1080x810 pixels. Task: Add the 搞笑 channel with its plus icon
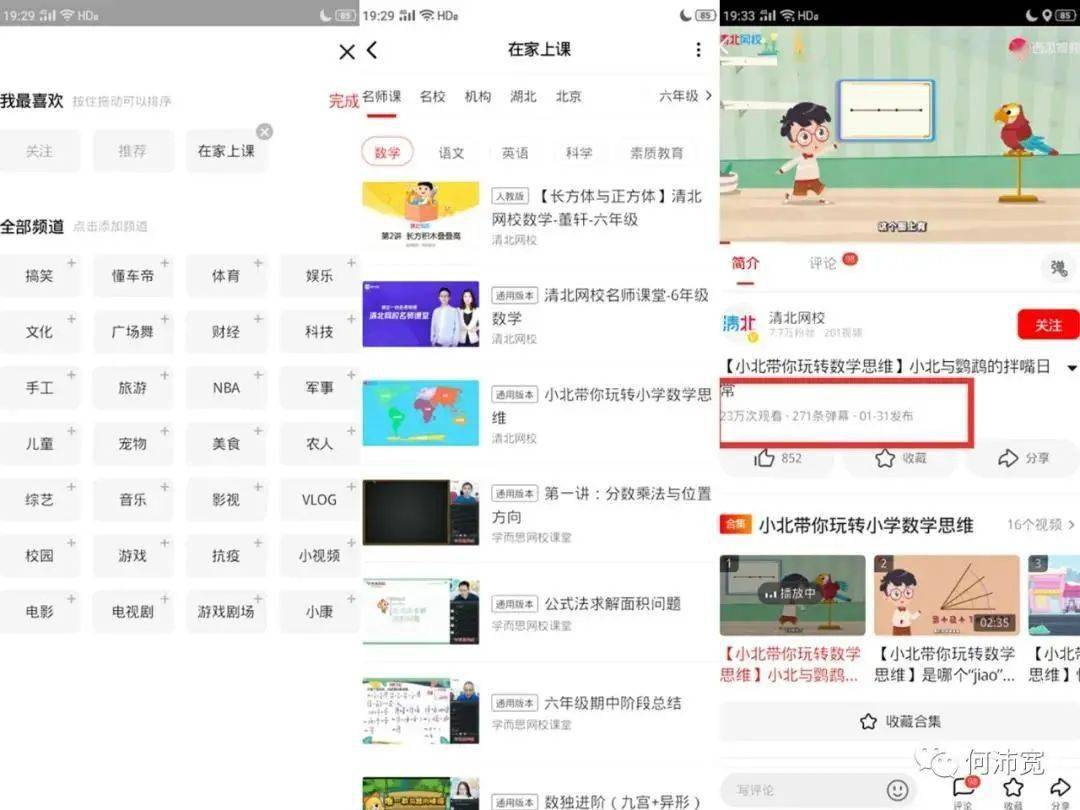click(x=72, y=263)
